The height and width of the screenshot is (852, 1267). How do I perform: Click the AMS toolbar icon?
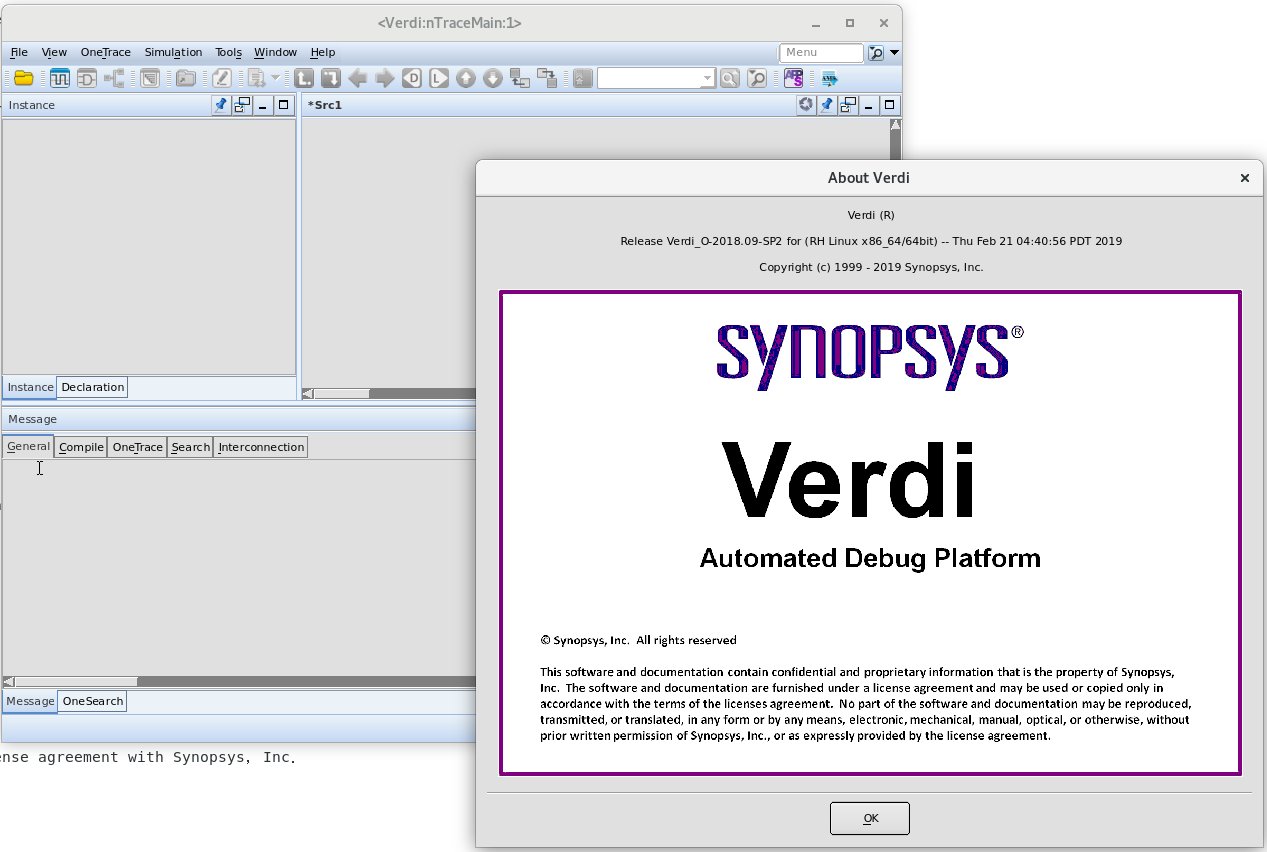[x=830, y=78]
